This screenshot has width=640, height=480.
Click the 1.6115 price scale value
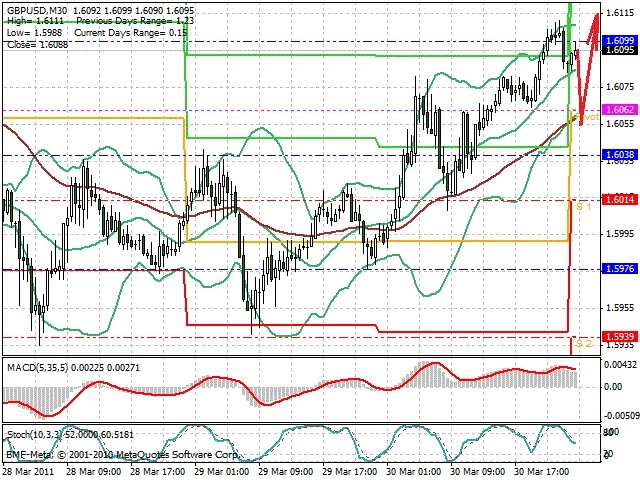click(x=620, y=13)
